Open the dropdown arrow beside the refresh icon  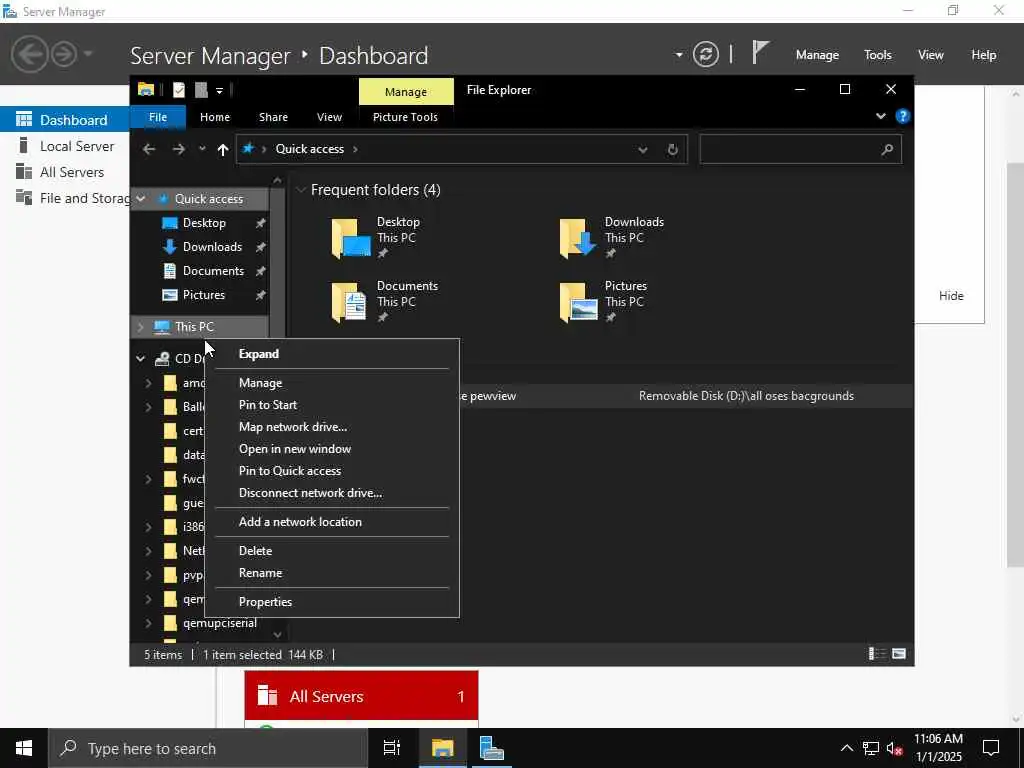tap(679, 54)
